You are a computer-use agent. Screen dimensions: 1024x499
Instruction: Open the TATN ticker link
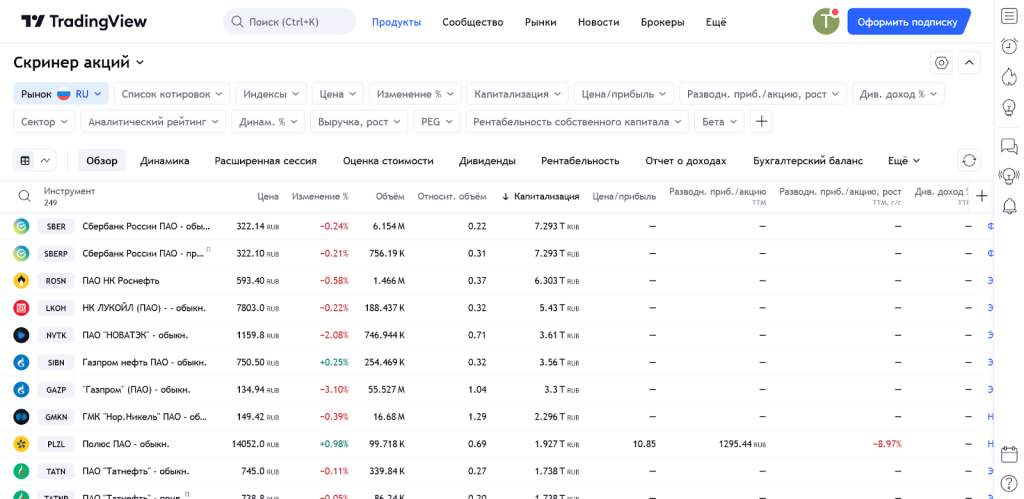point(56,471)
